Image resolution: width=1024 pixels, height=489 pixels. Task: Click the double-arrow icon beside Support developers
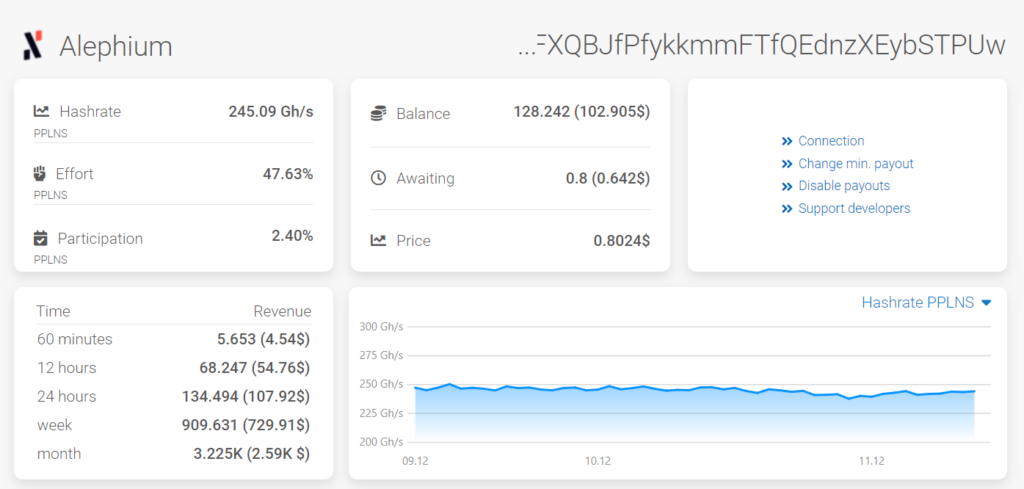coord(787,209)
